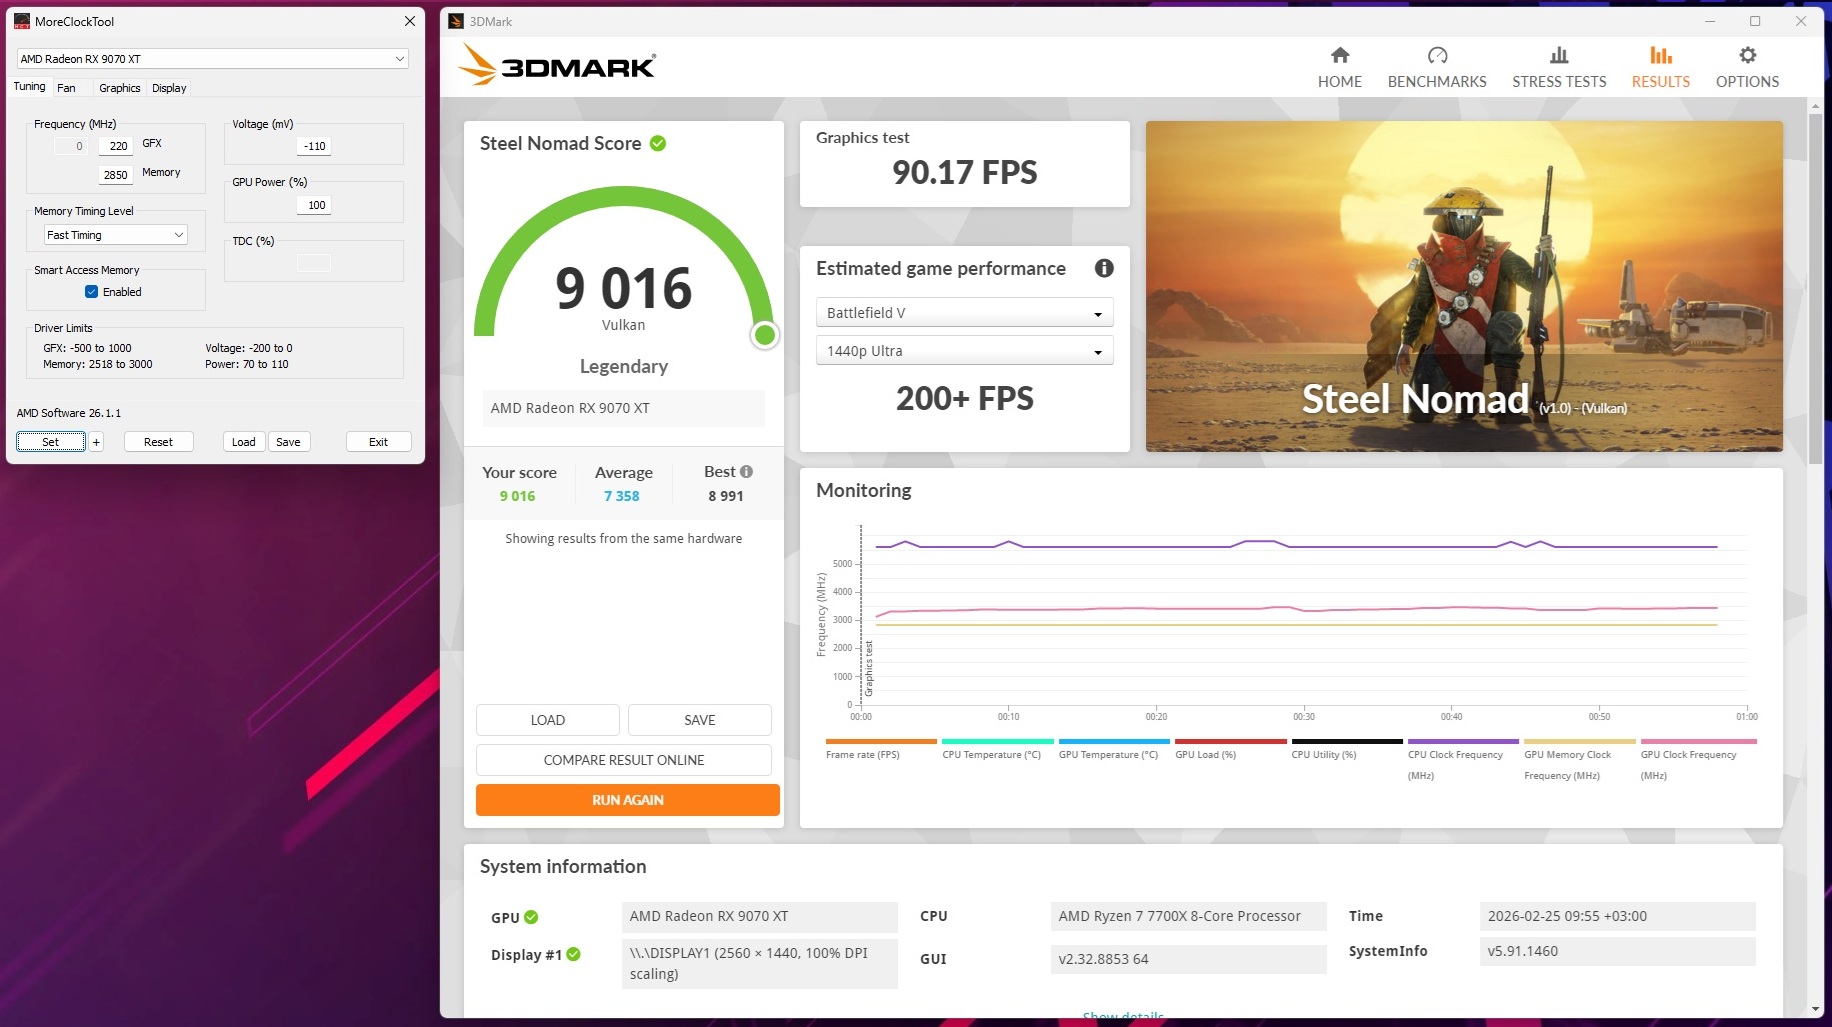Screen dimensions: 1832x1027
Task: Go to HOME in 3DMark navigation
Action: tap(1340, 67)
